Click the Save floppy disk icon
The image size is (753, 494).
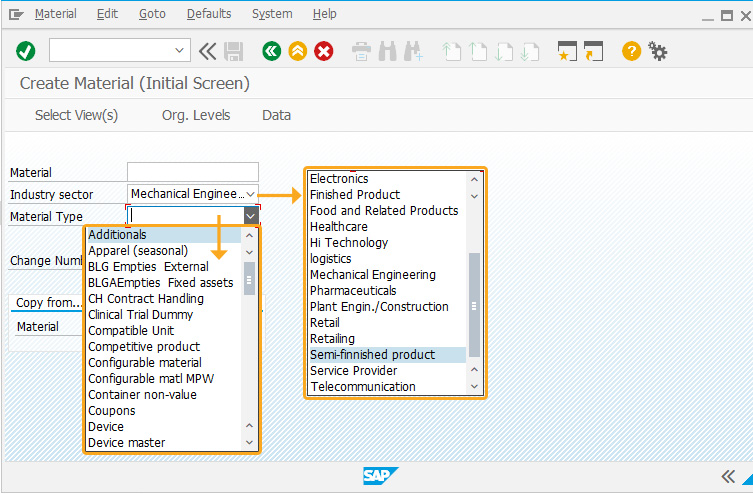[234, 51]
